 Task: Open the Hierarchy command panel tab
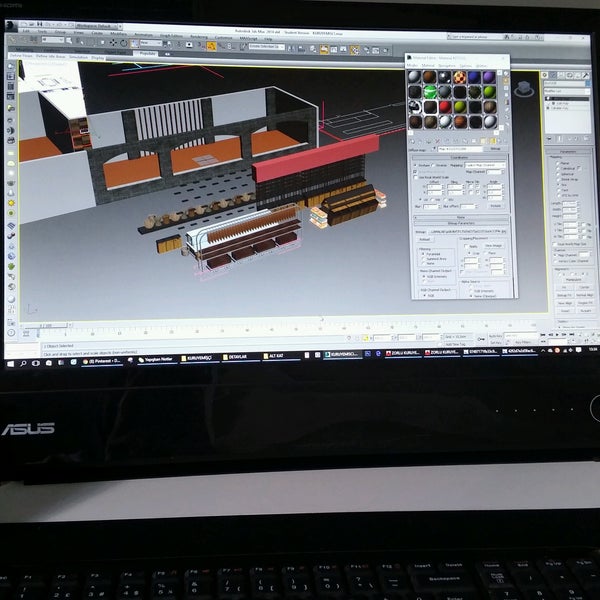coord(561,75)
